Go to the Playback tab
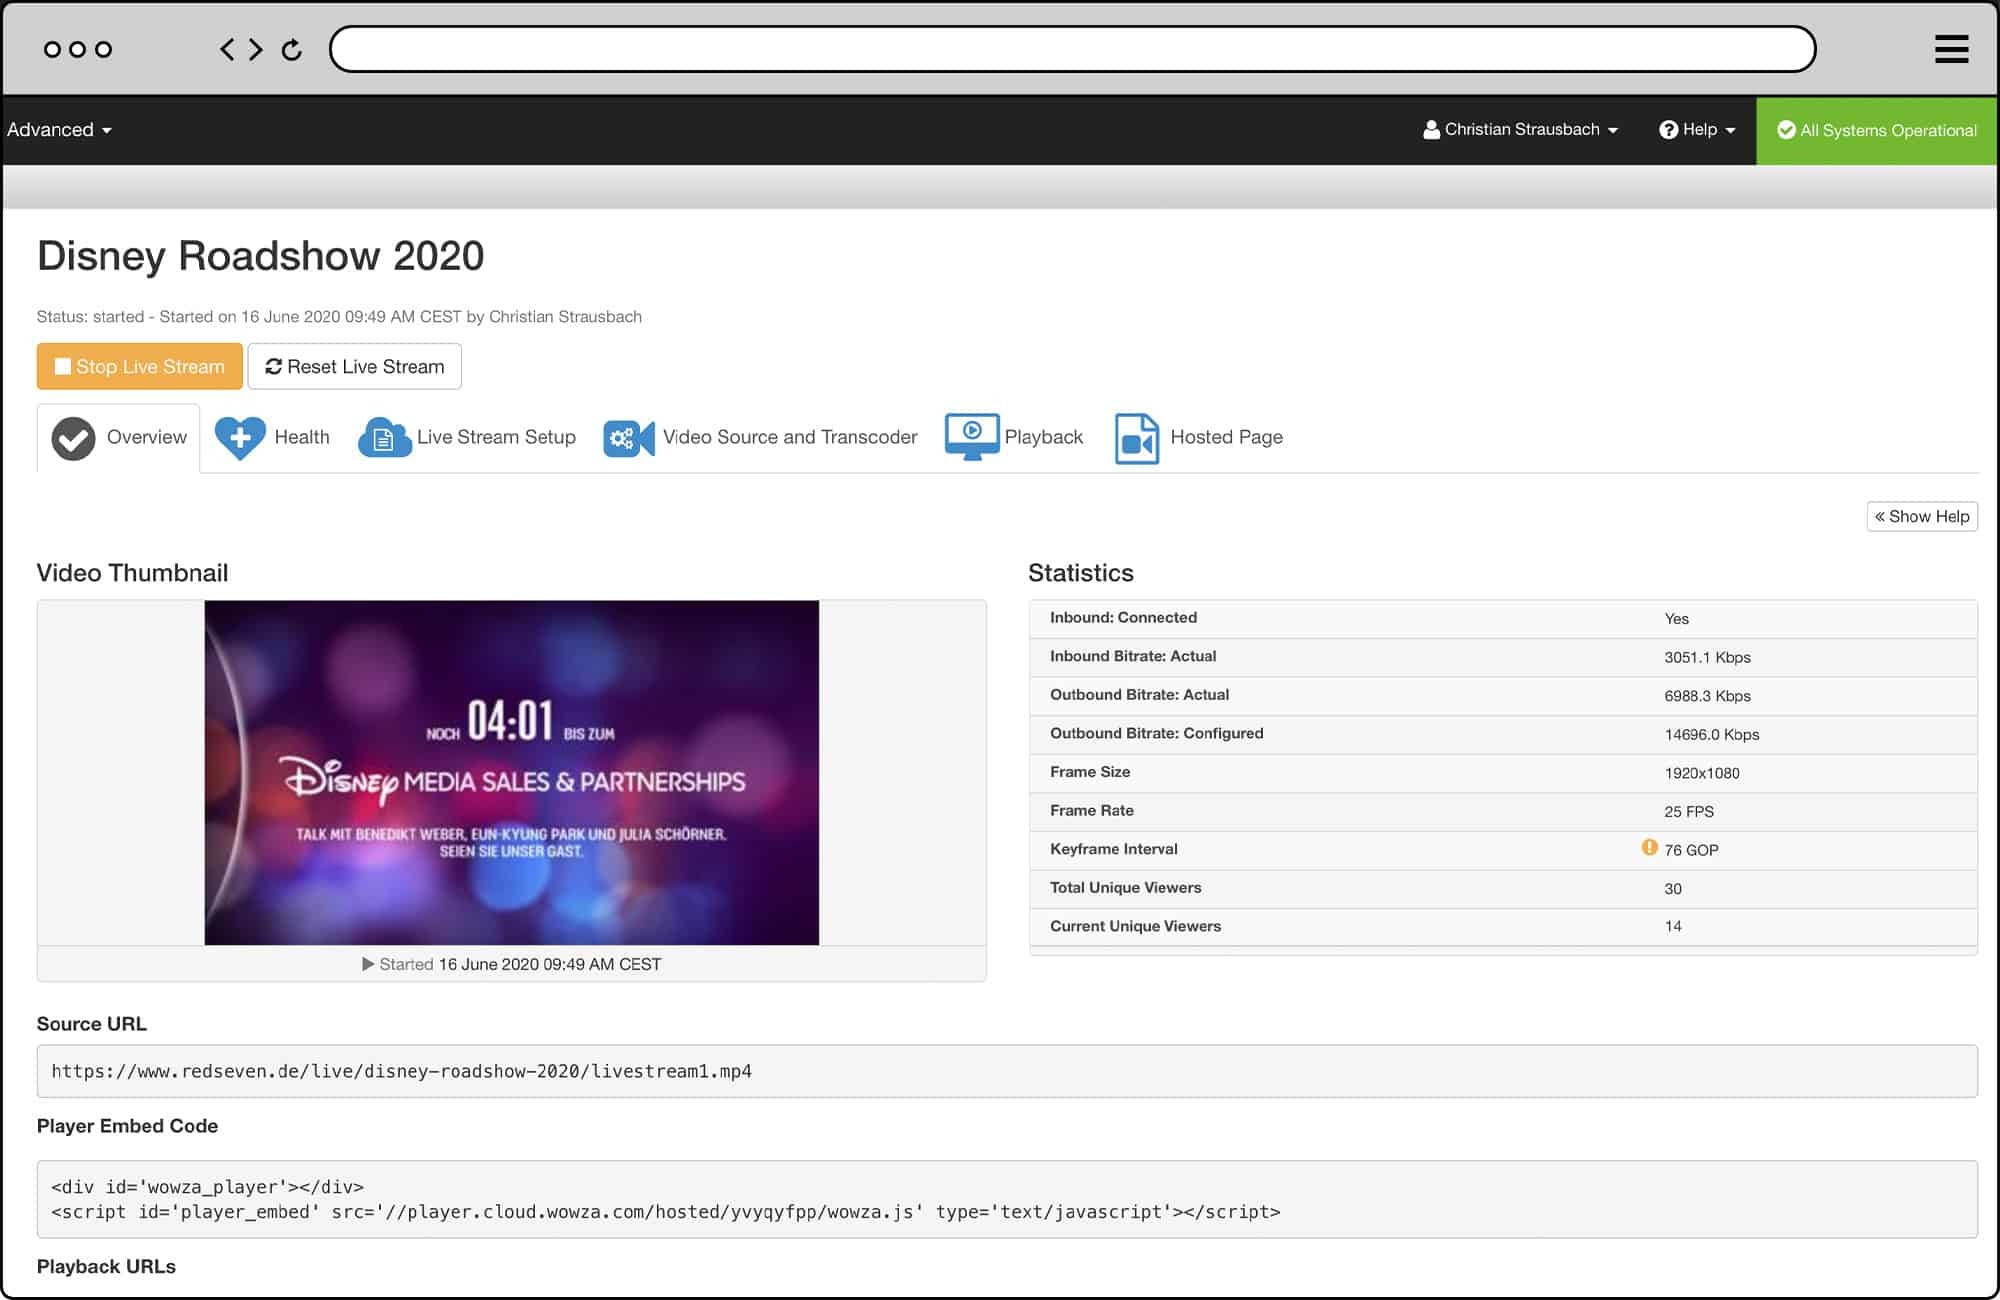This screenshot has height=1300, width=2000. pos(1014,438)
